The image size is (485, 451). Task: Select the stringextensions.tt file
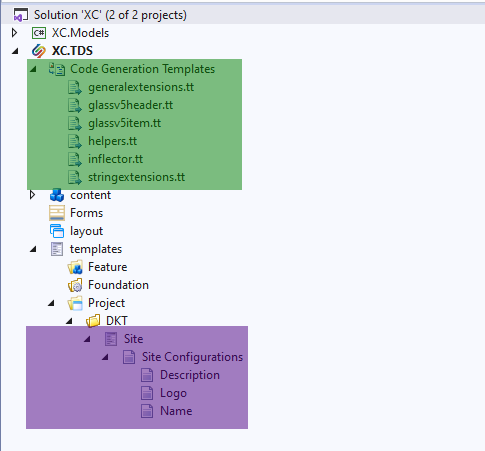tap(136, 177)
